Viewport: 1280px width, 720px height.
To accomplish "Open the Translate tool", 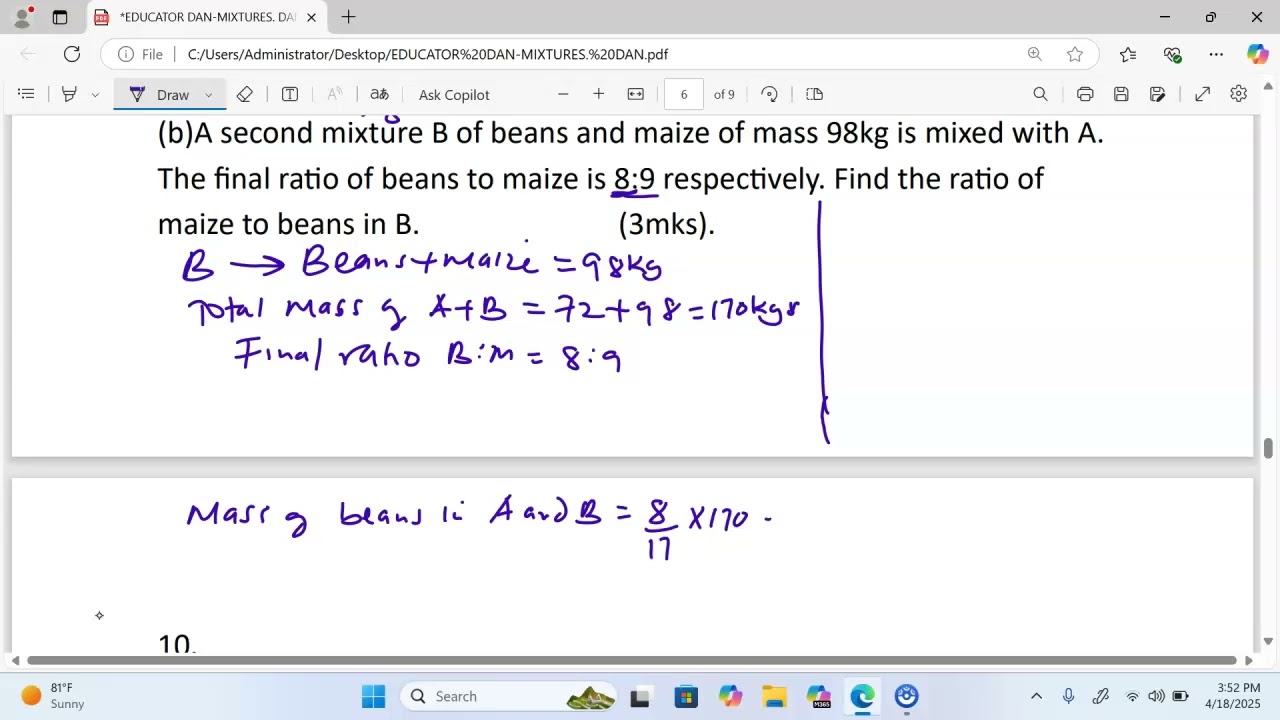I will 379,94.
